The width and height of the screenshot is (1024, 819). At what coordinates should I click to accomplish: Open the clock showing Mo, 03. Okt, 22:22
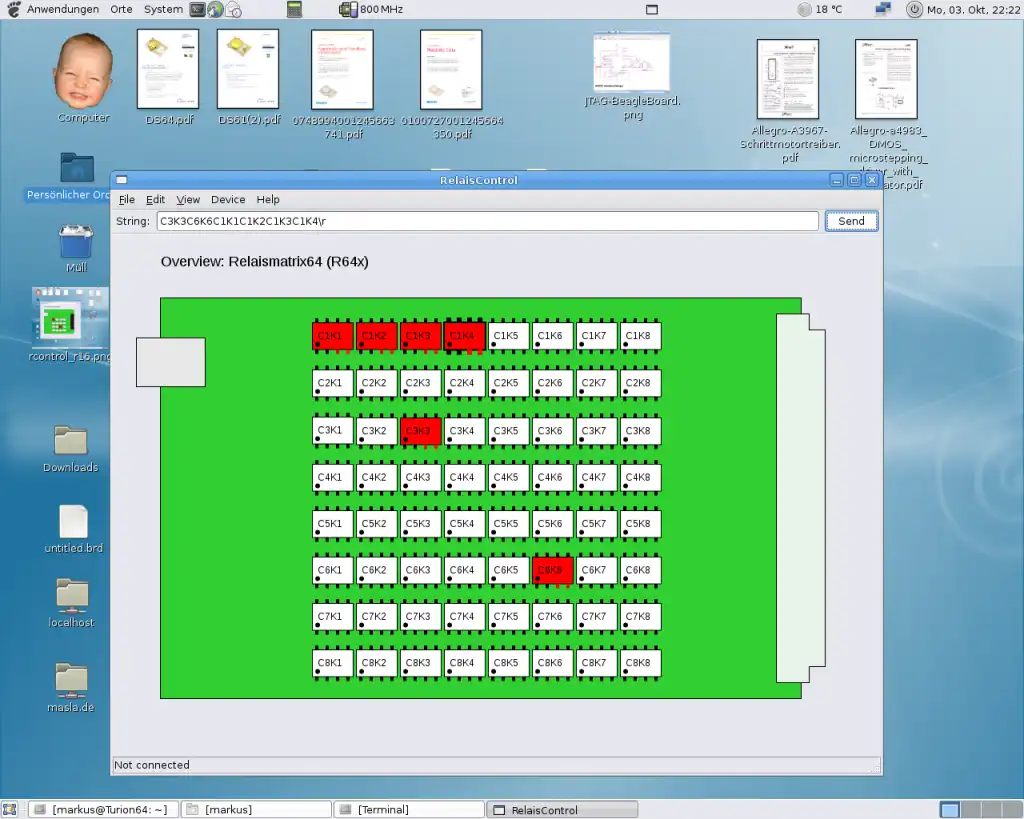pyautogui.click(x=973, y=9)
